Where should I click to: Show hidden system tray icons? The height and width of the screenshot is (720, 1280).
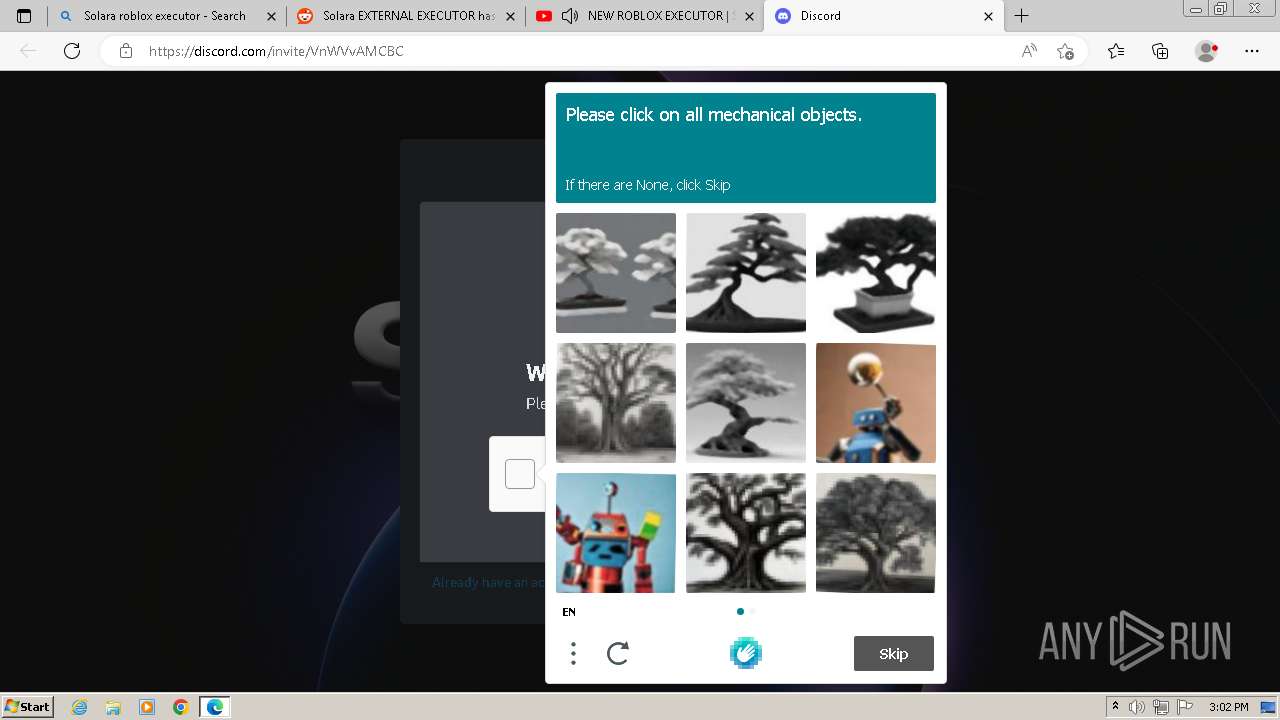1116,707
